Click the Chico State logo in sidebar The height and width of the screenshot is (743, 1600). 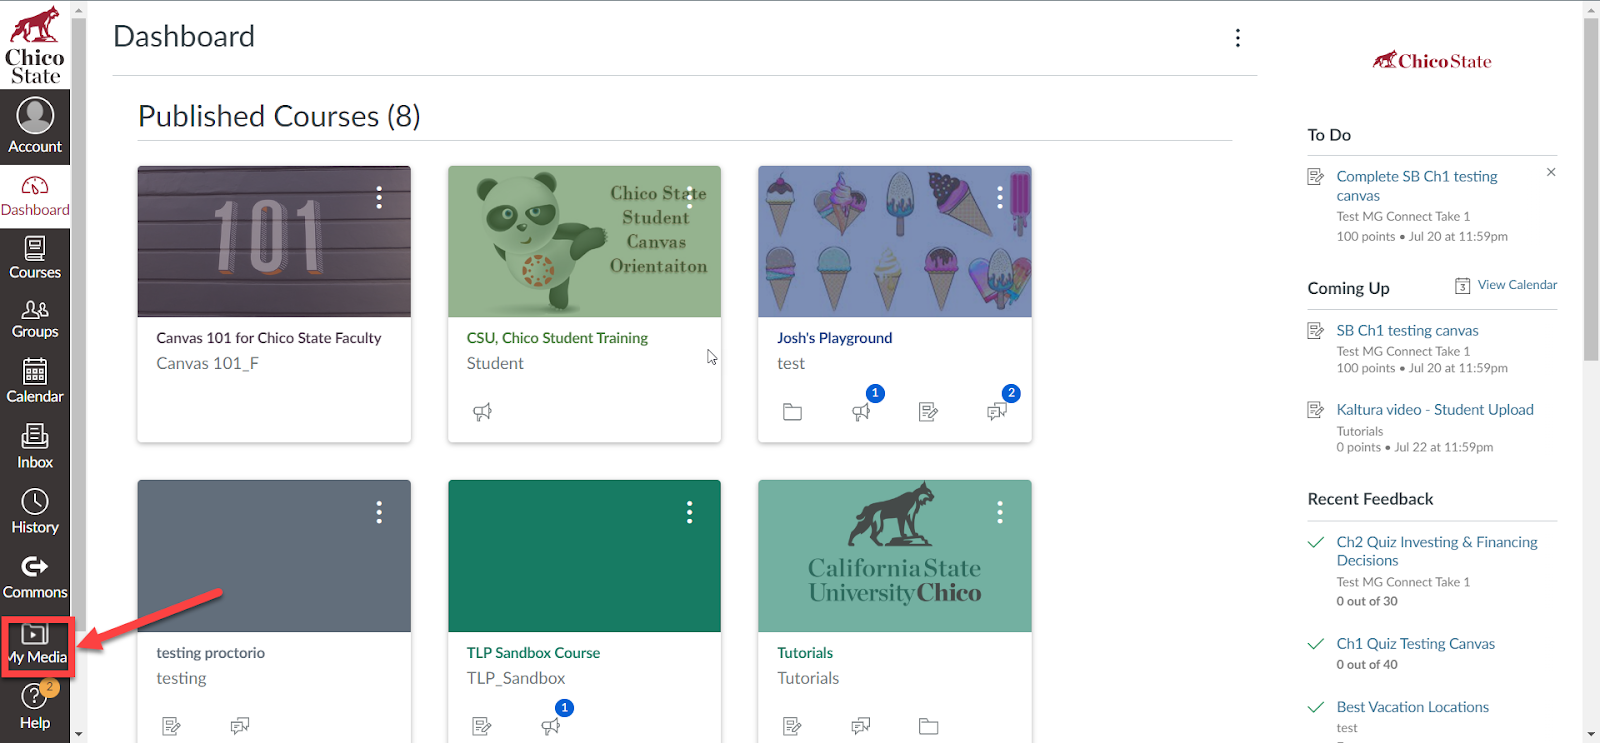click(x=35, y=45)
